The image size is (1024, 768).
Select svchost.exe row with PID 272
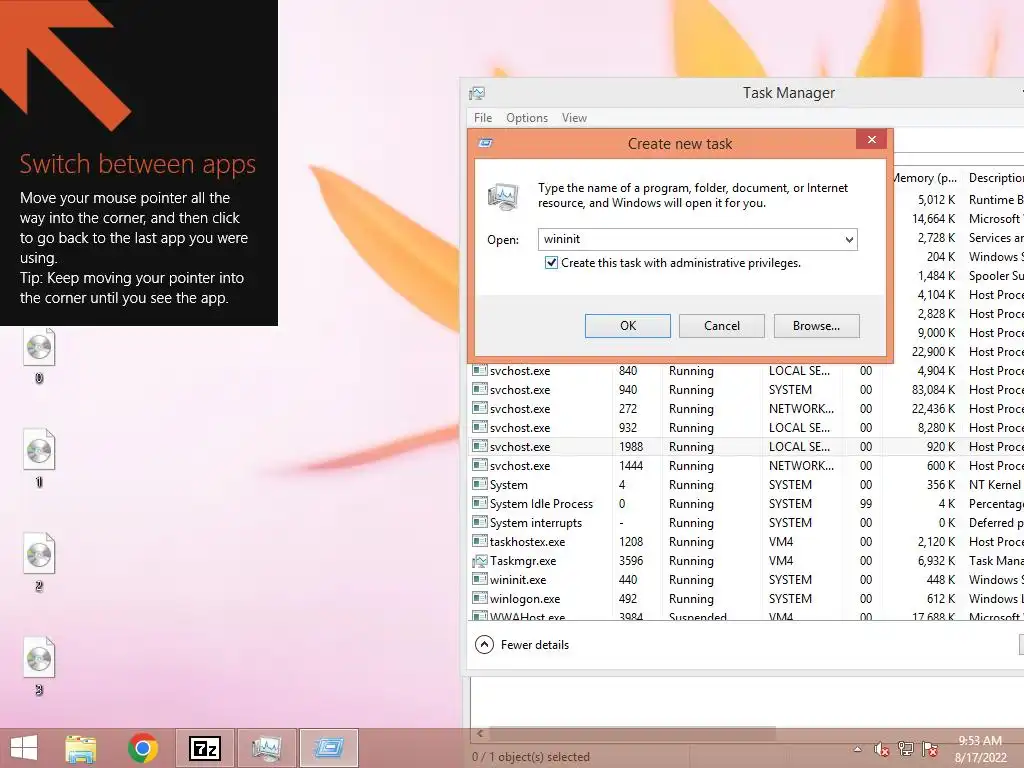point(747,409)
